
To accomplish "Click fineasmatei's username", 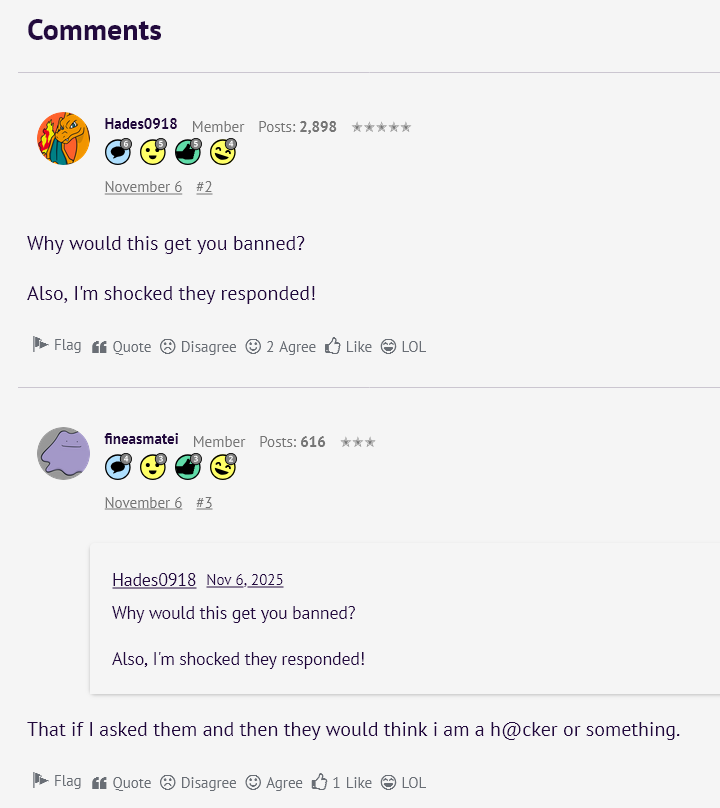I will 141,439.
